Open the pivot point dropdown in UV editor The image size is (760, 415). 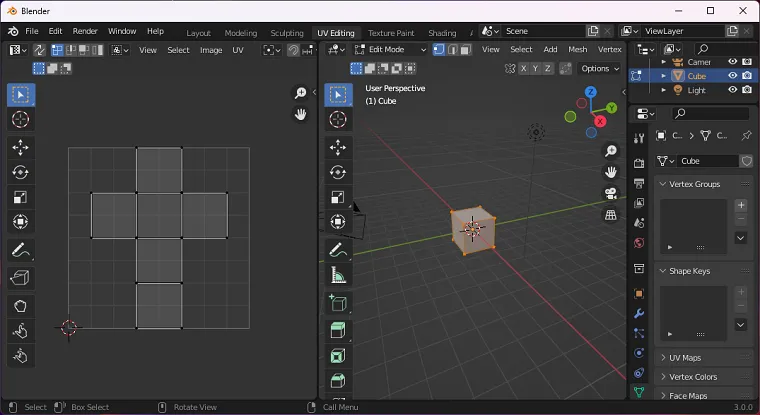[271, 50]
